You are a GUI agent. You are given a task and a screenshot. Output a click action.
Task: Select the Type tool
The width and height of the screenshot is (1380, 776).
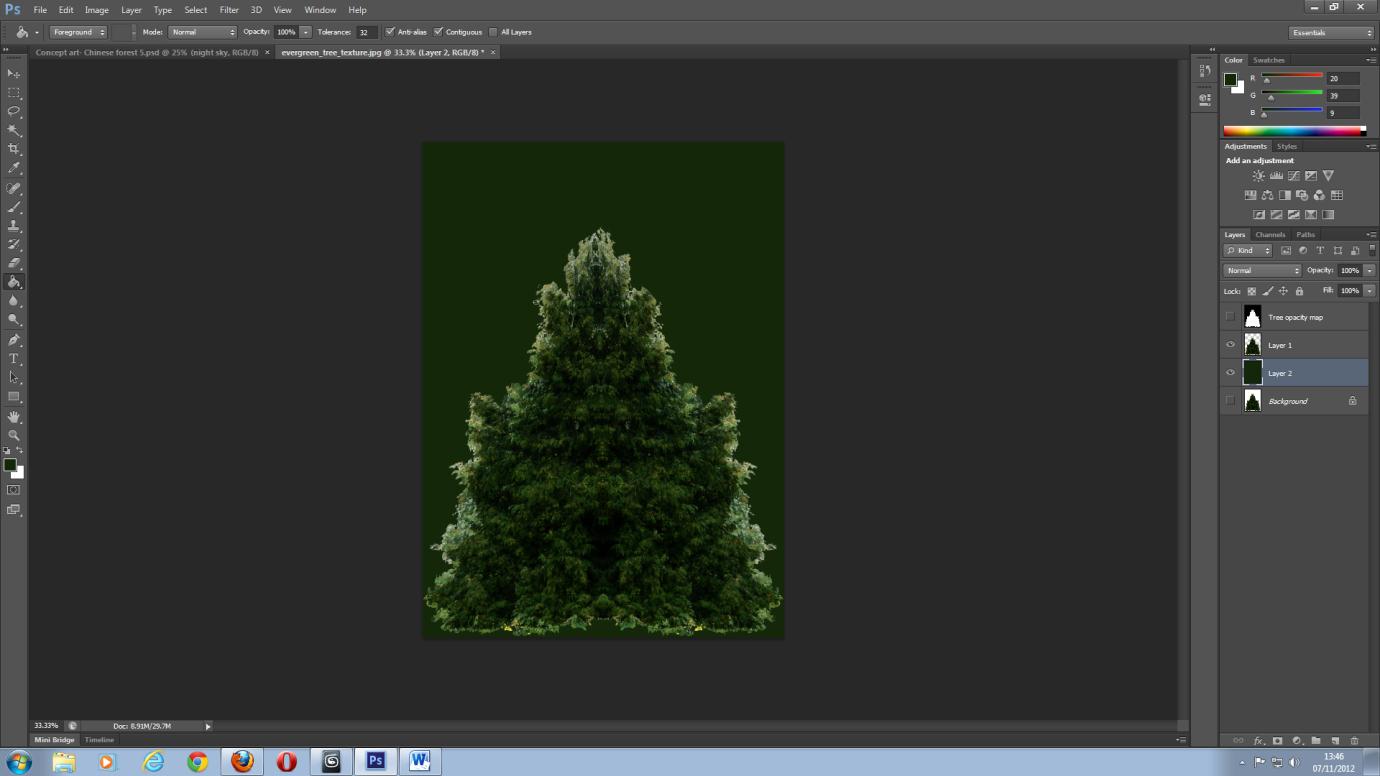coord(14,358)
